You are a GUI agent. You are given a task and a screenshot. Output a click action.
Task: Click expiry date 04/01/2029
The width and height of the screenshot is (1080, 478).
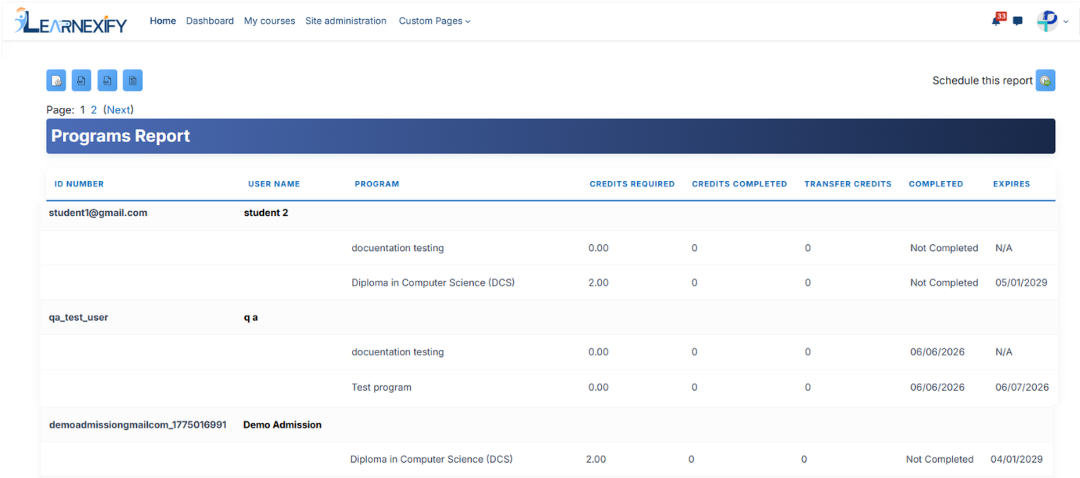point(1017,459)
